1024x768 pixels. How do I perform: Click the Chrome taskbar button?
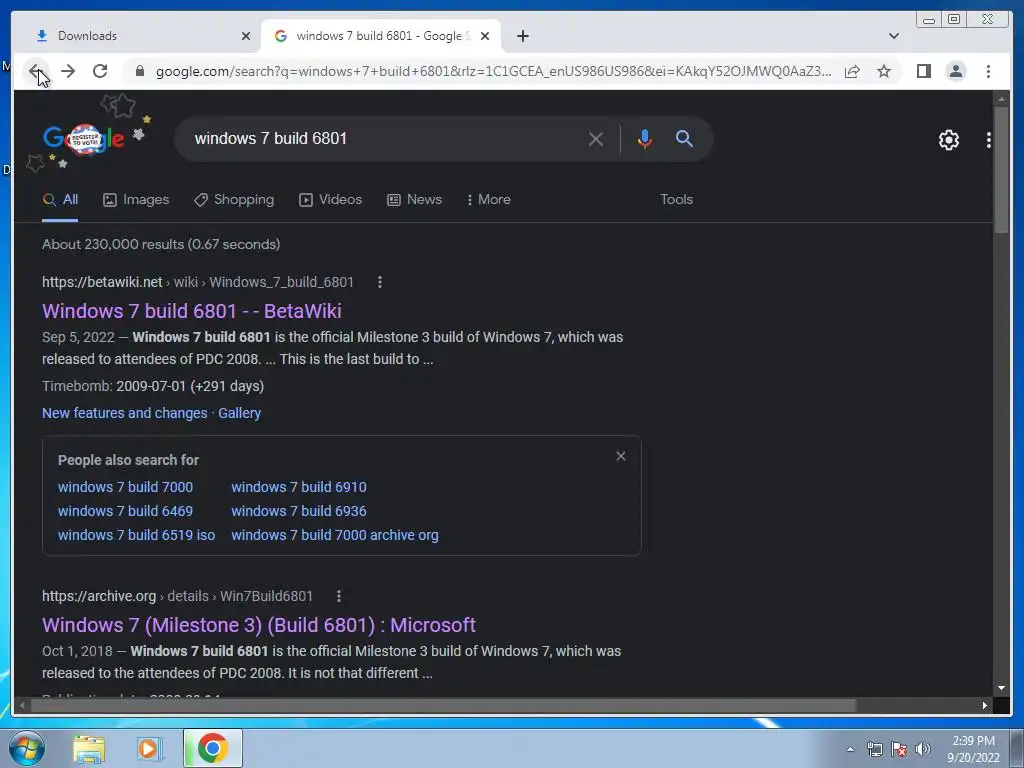(213, 748)
